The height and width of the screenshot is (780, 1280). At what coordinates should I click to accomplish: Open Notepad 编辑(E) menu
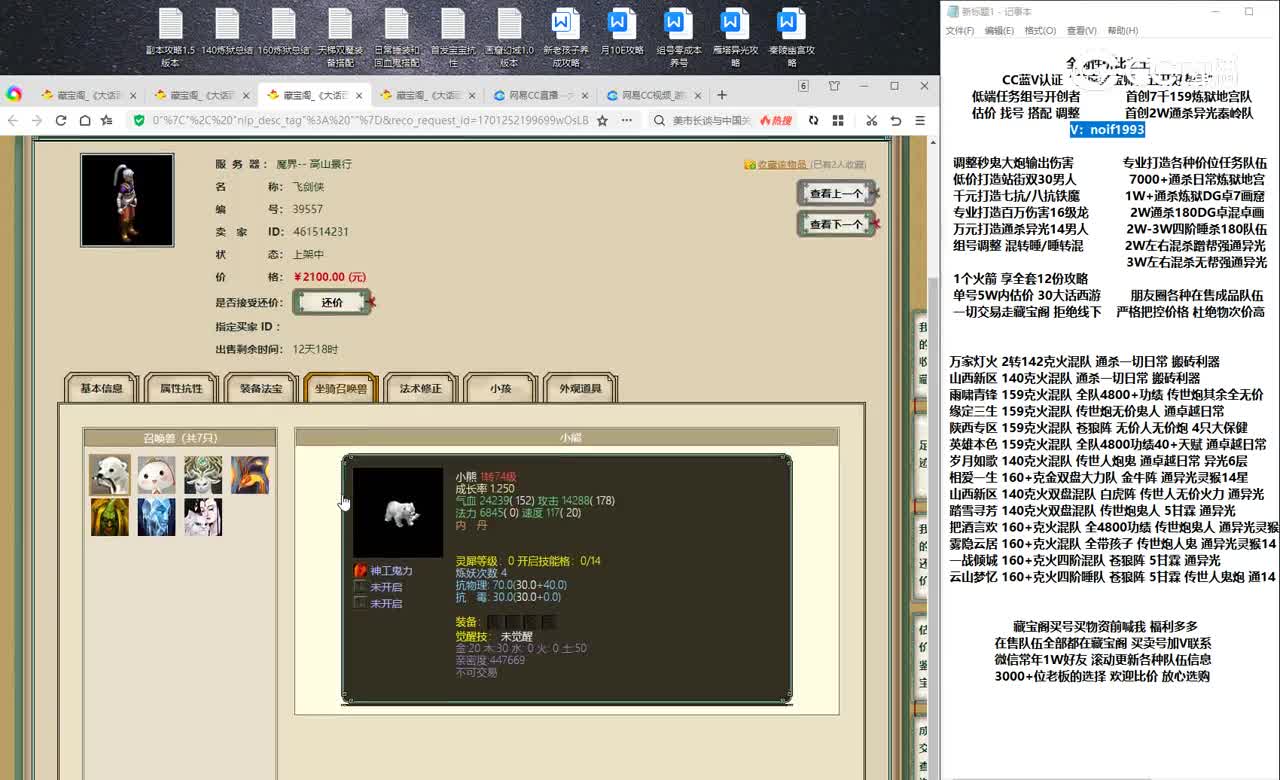point(999,31)
